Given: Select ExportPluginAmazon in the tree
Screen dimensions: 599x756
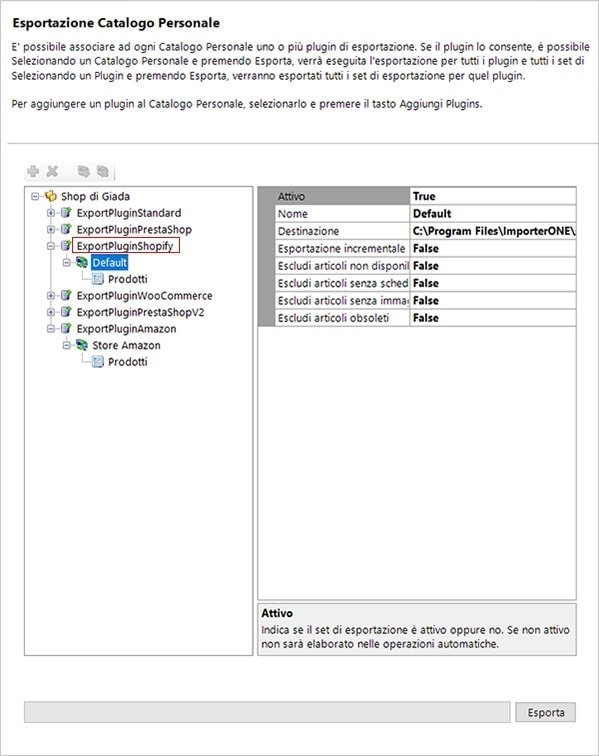Looking at the screenshot, I should pyautogui.click(x=126, y=329).
